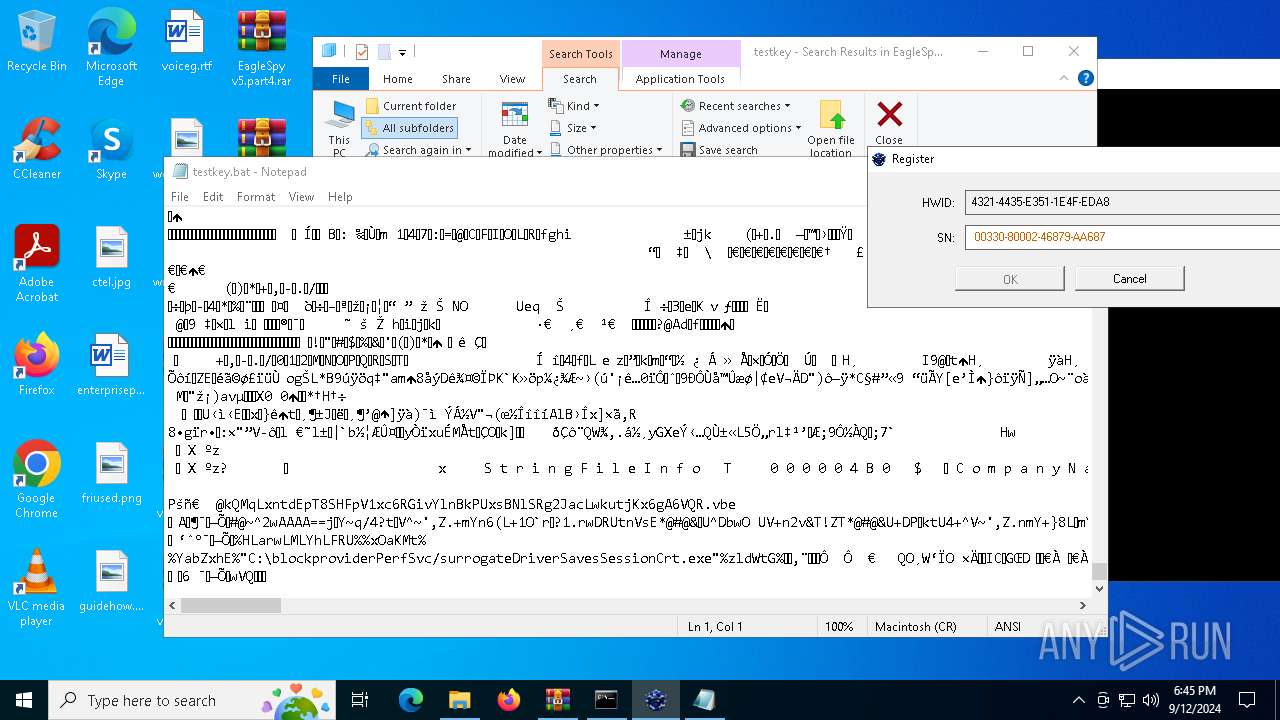Click Date modified calendar icon
Image resolution: width=1280 pixels, height=720 pixels.
click(515, 128)
